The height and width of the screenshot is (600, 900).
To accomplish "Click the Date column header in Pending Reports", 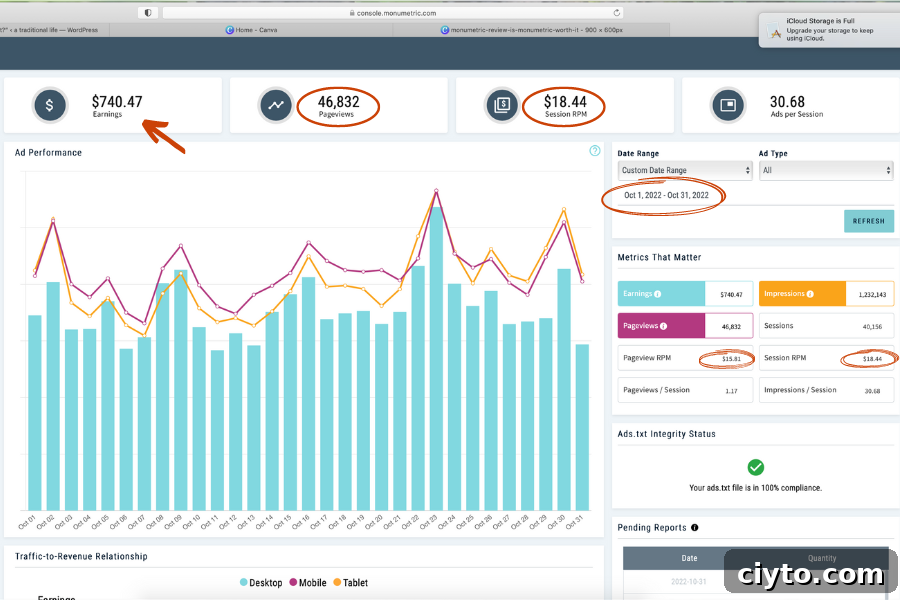I will (689, 558).
